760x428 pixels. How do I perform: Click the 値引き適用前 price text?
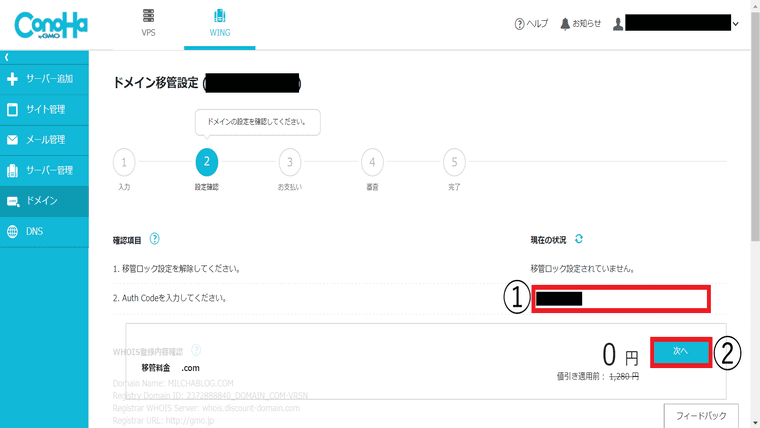click(598, 377)
